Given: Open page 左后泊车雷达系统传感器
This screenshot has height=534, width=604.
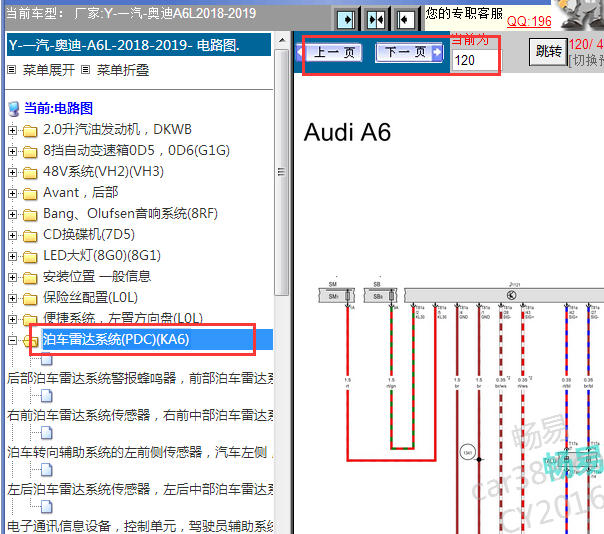Looking at the screenshot, I should click(x=140, y=489).
